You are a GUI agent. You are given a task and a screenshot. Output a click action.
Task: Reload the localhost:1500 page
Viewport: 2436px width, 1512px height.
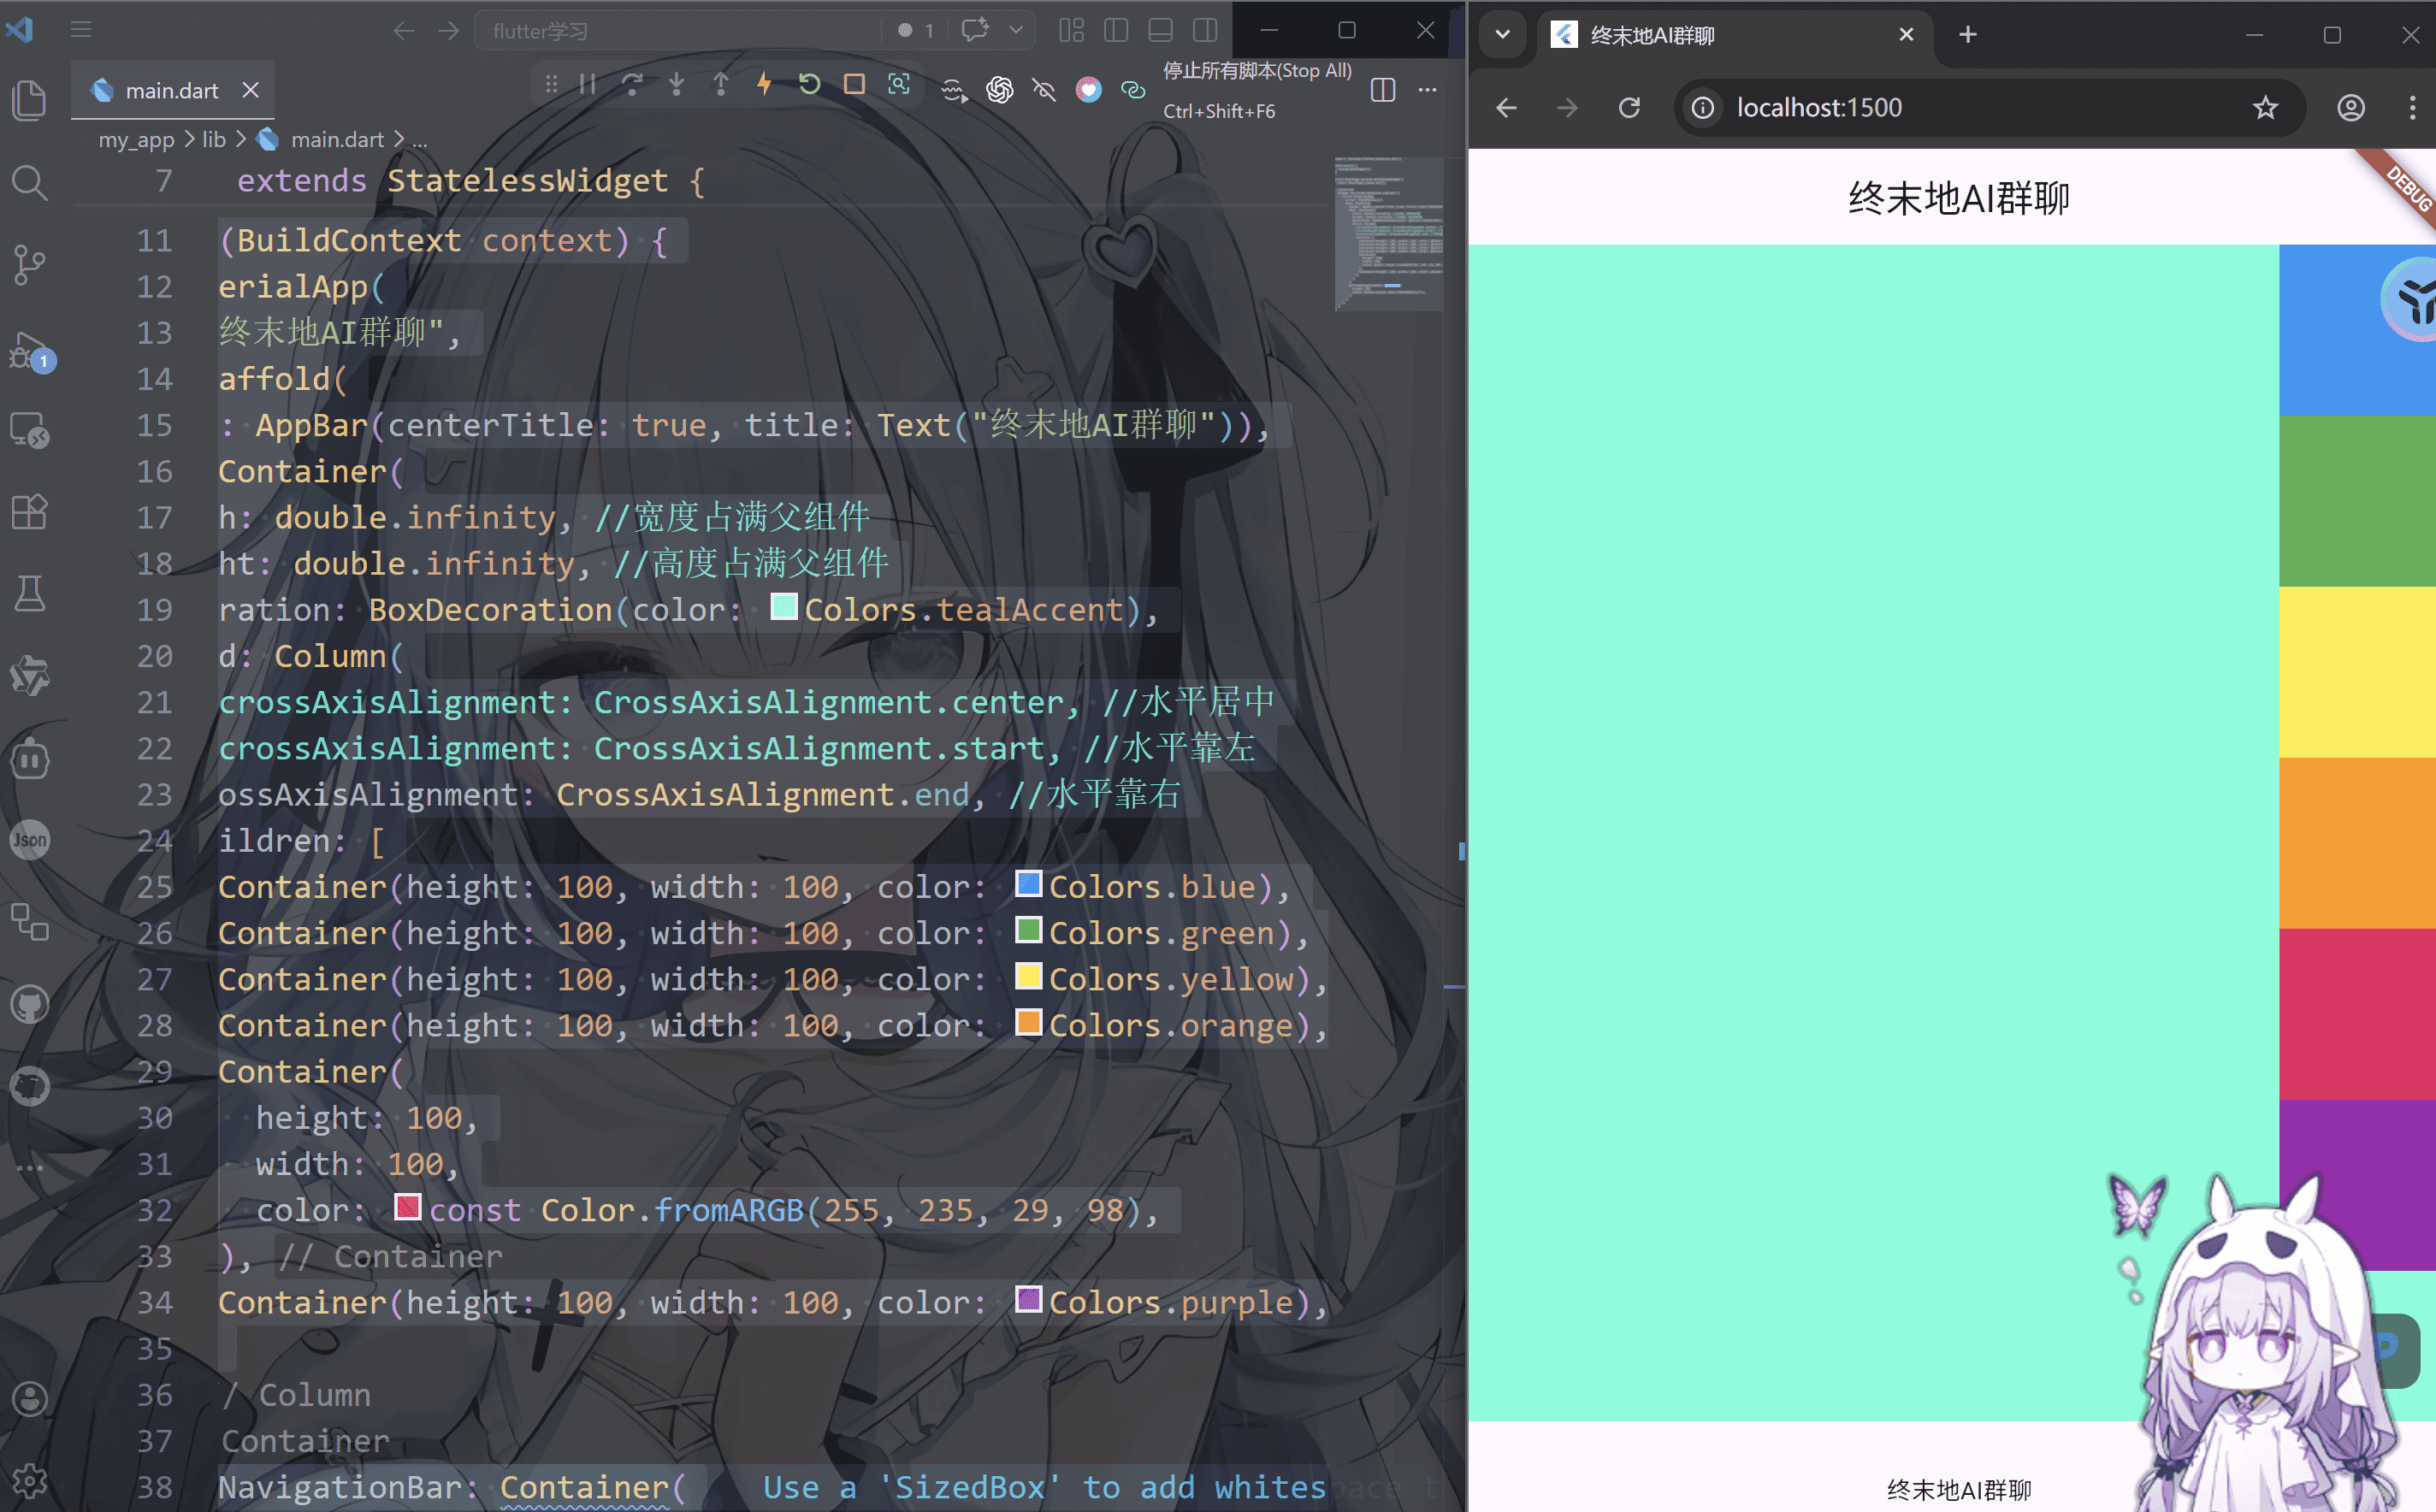point(1629,108)
